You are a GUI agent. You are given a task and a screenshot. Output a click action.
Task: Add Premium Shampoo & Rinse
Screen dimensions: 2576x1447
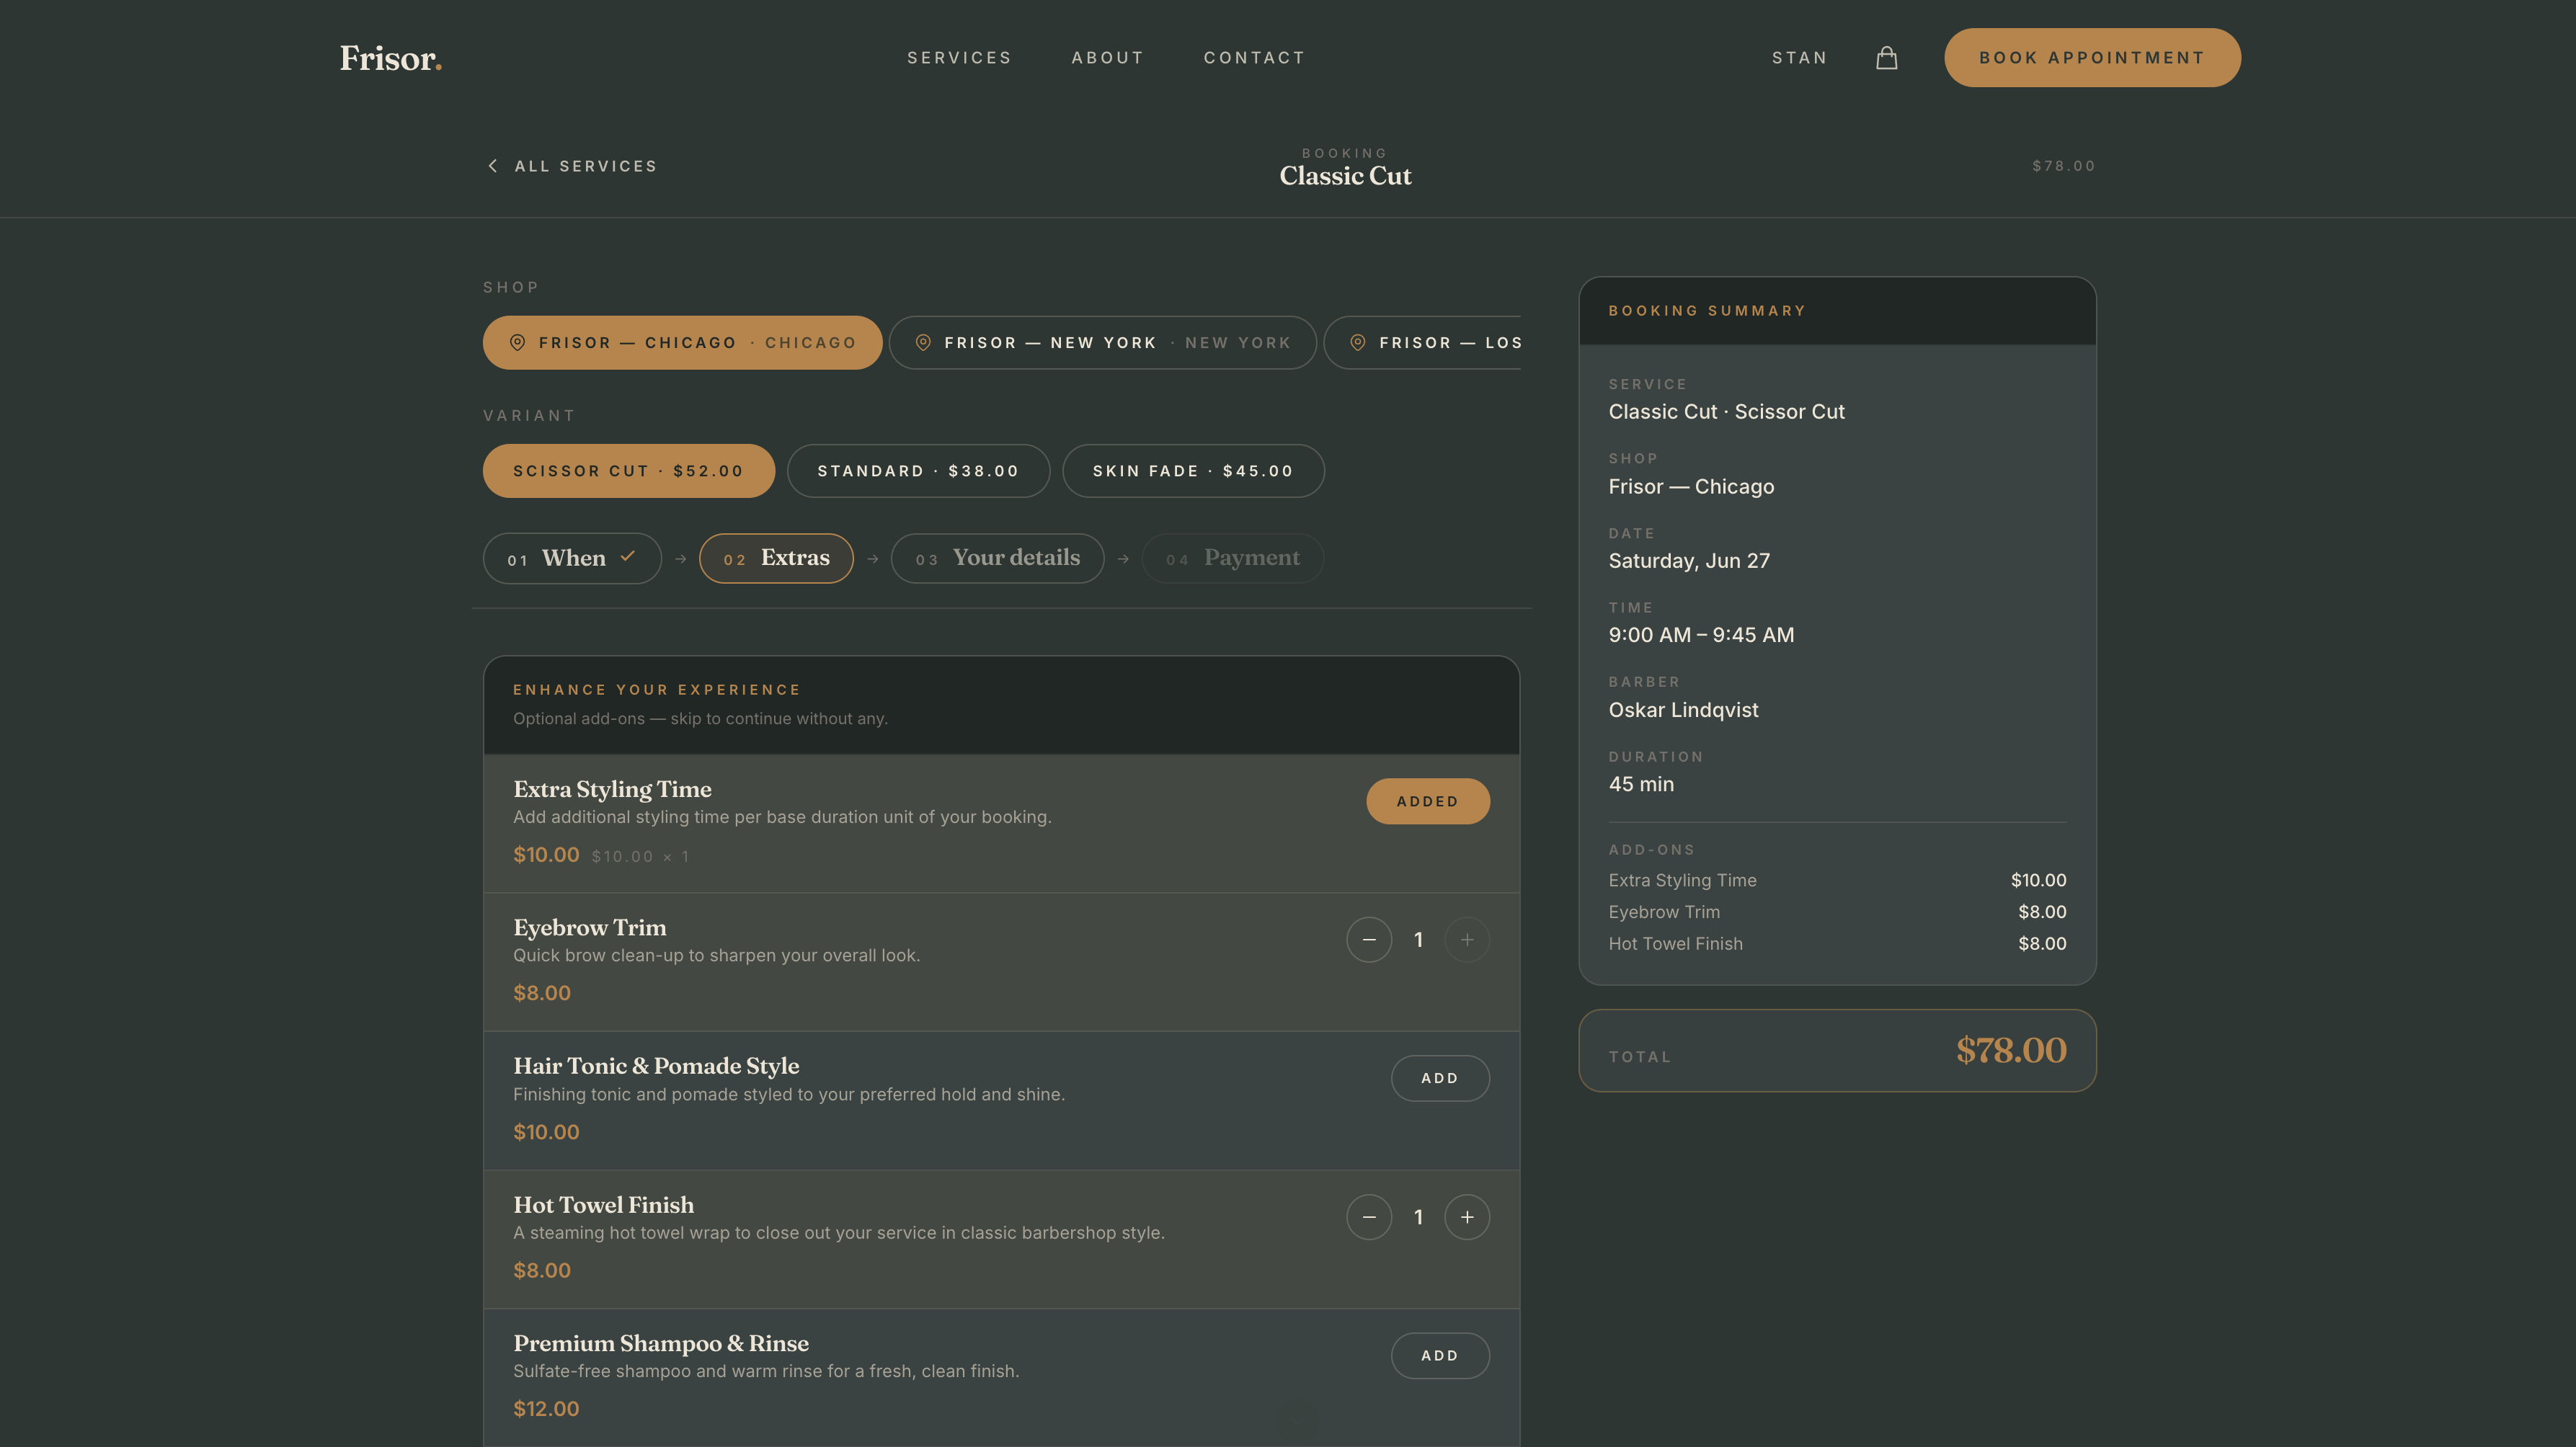click(x=1439, y=1356)
